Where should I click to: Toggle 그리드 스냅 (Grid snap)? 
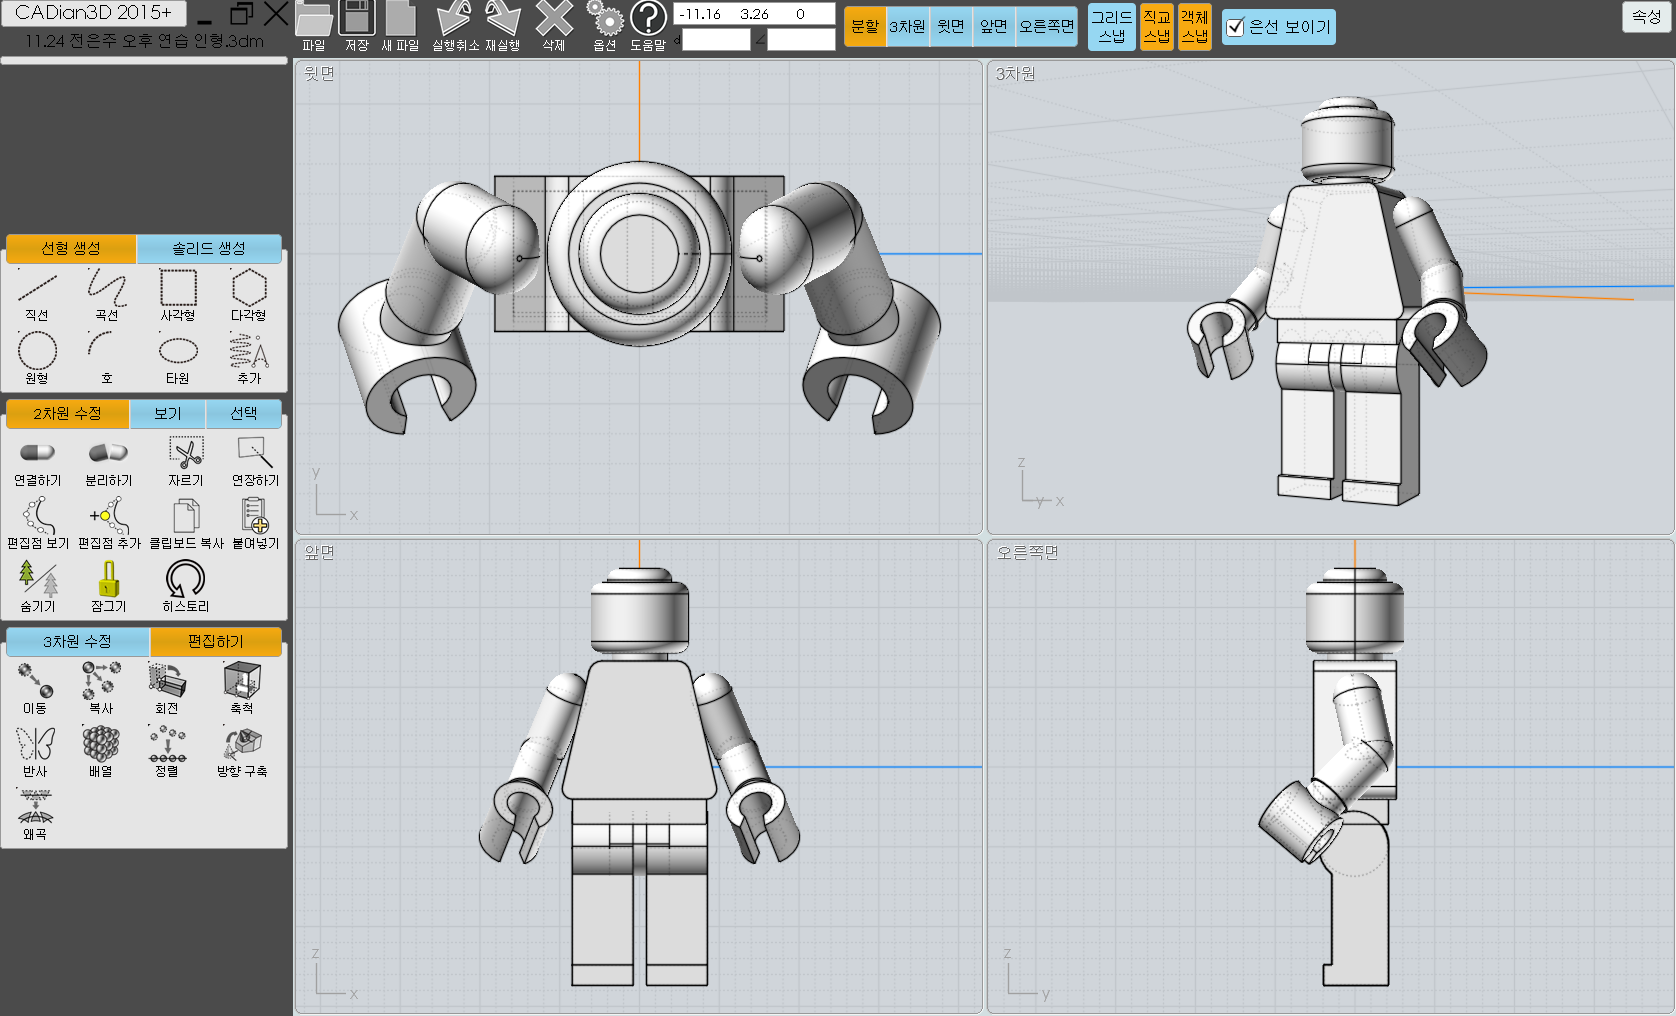1112,27
